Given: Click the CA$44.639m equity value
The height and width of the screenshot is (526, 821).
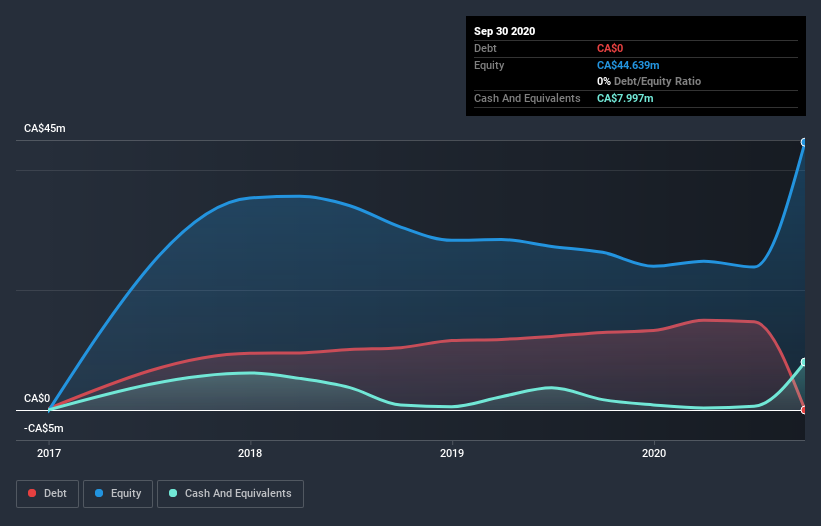Looking at the screenshot, I should [x=628, y=65].
